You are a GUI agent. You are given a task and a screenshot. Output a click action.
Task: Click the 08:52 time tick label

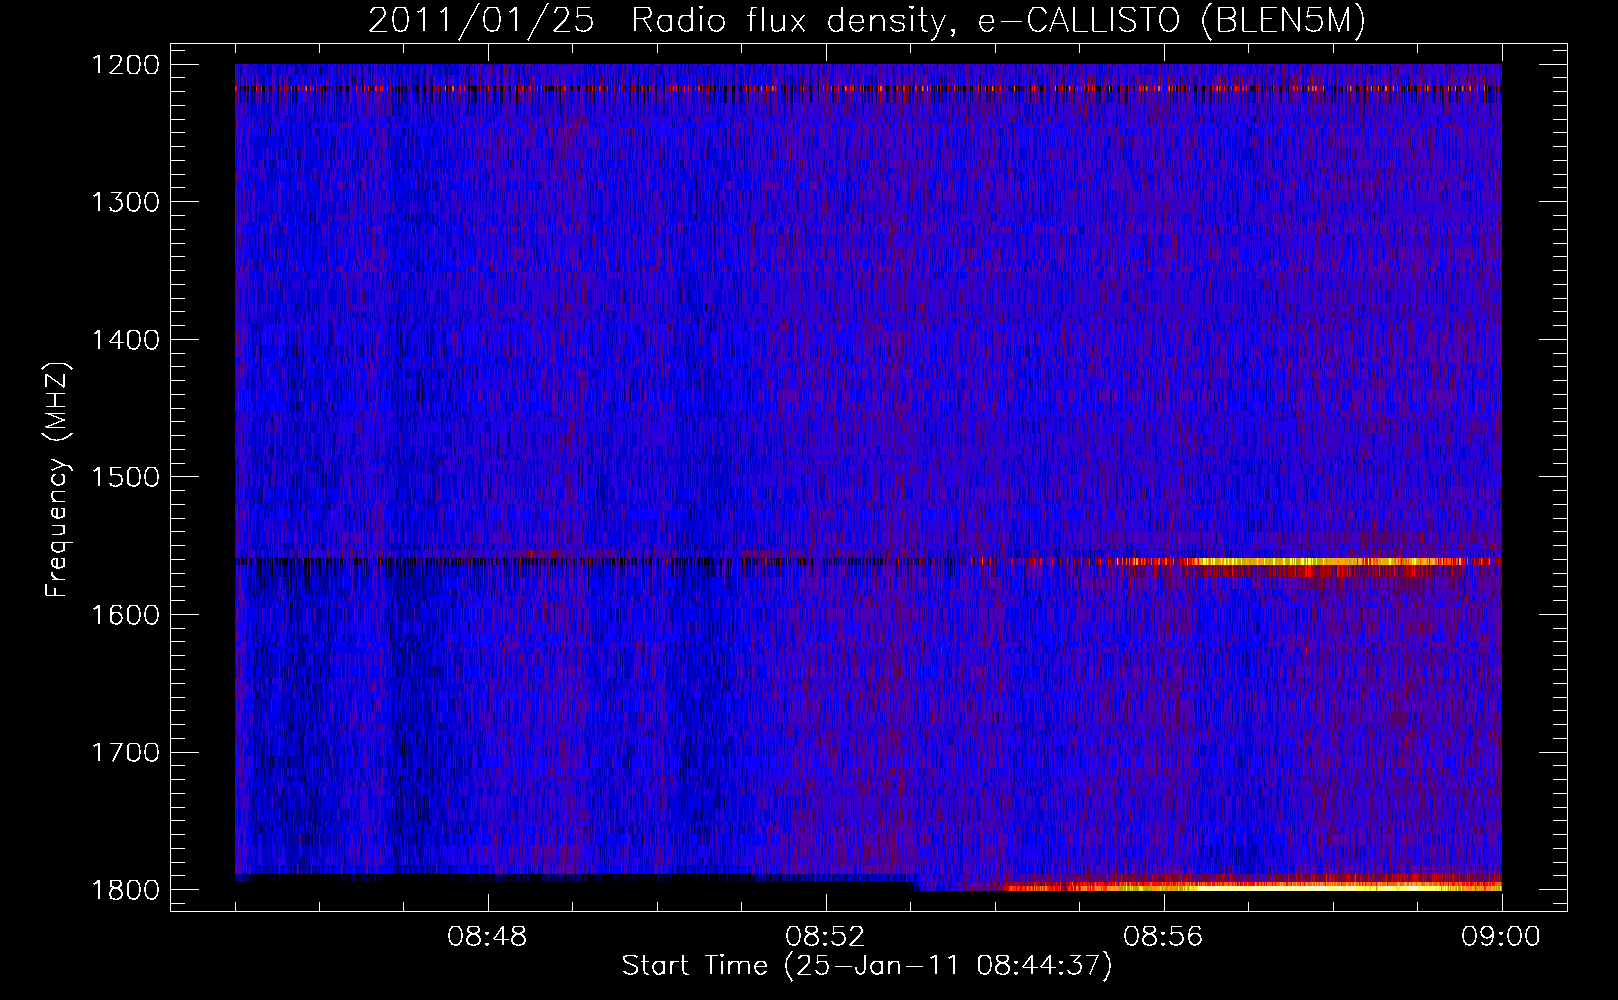tap(825, 937)
